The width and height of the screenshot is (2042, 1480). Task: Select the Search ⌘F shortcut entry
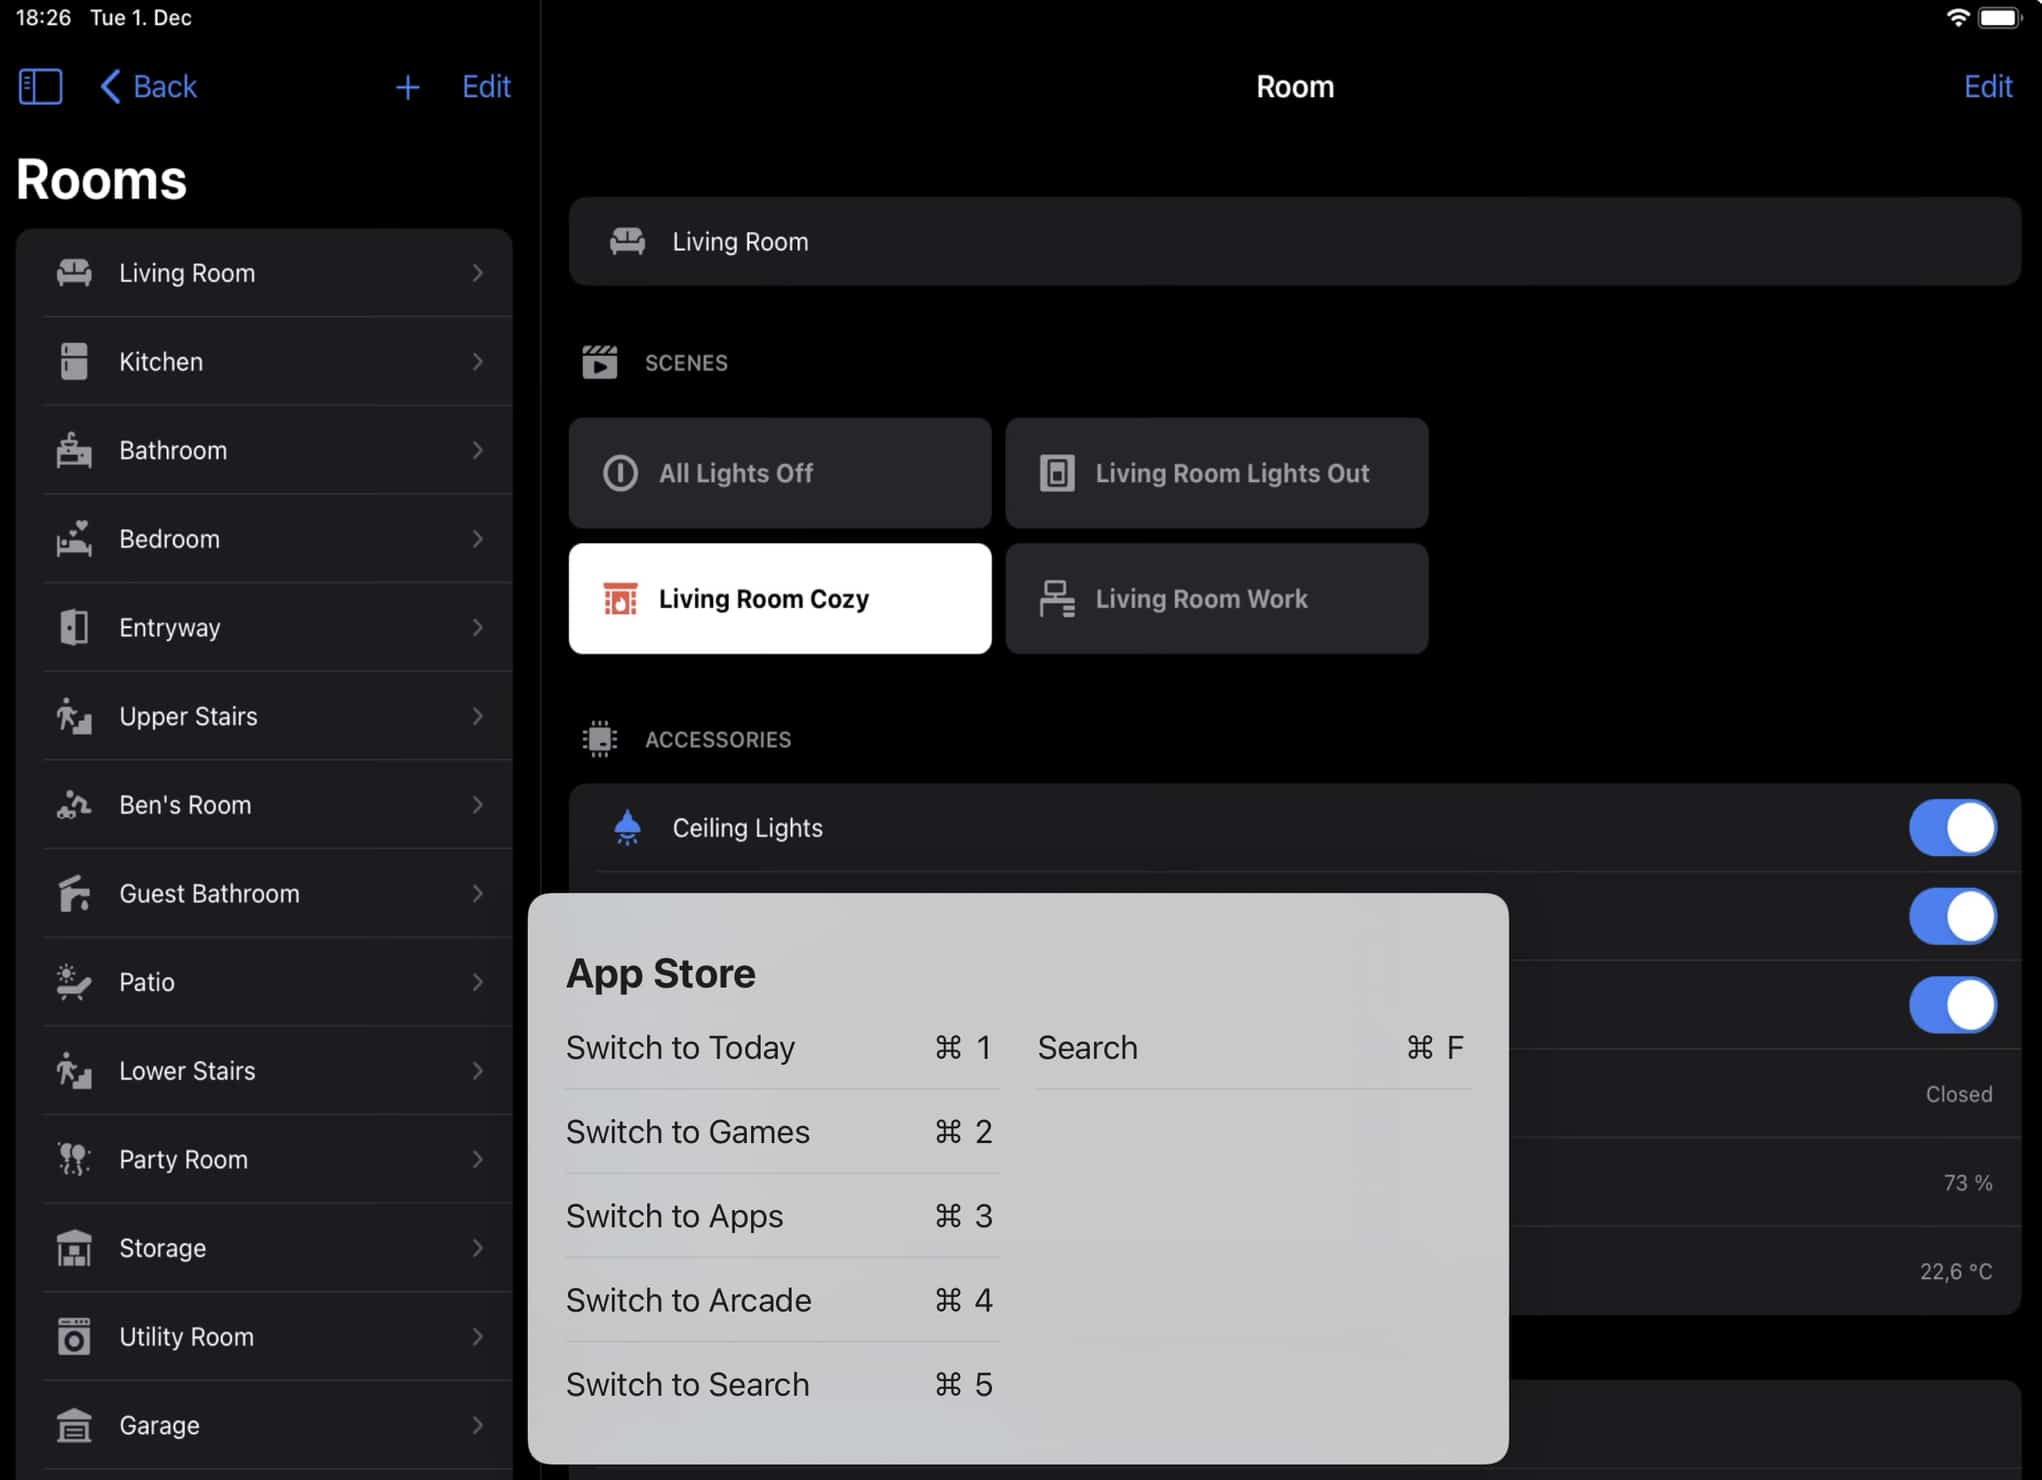(x=1253, y=1047)
